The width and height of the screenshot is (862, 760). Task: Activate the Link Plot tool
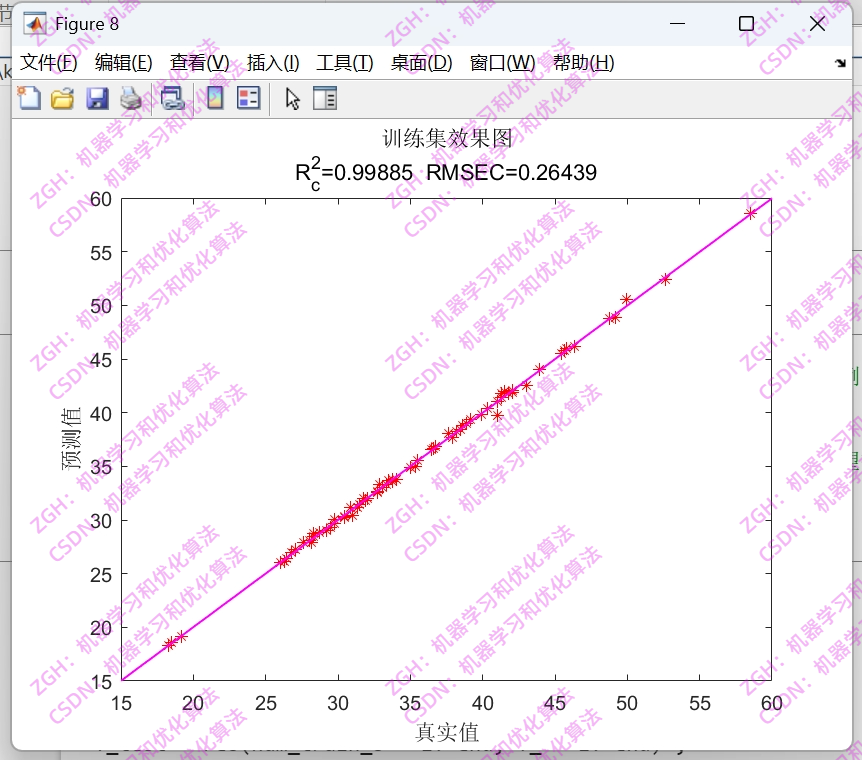170,97
